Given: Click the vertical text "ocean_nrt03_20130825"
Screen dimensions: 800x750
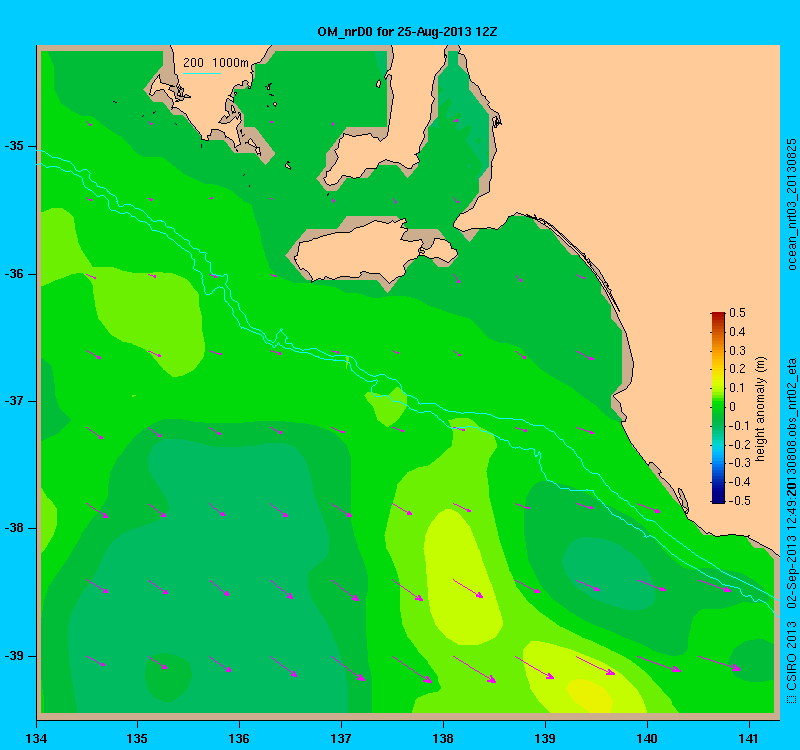Looking at the screenshot, I should click(791, 204).
